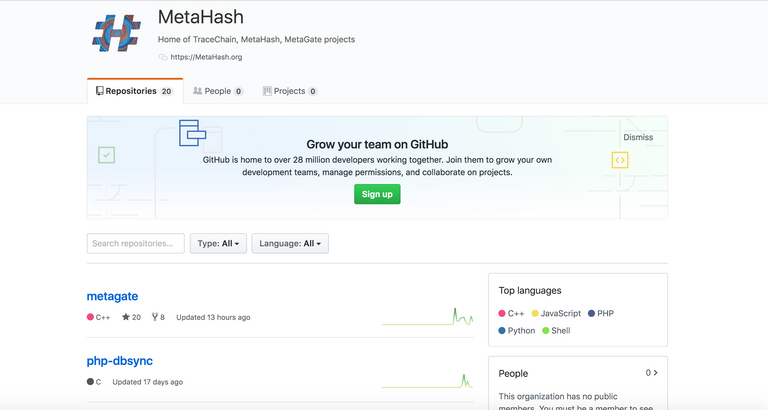Open the Repositories tab
The image size is (768, 410).
[x=135, y=91]
